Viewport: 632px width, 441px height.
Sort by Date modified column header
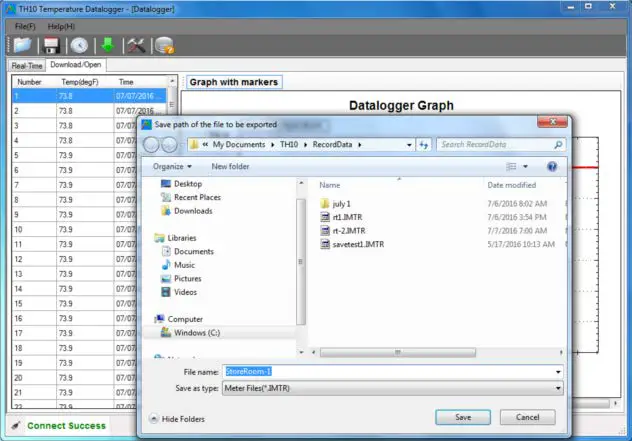[x=511, y=185]
